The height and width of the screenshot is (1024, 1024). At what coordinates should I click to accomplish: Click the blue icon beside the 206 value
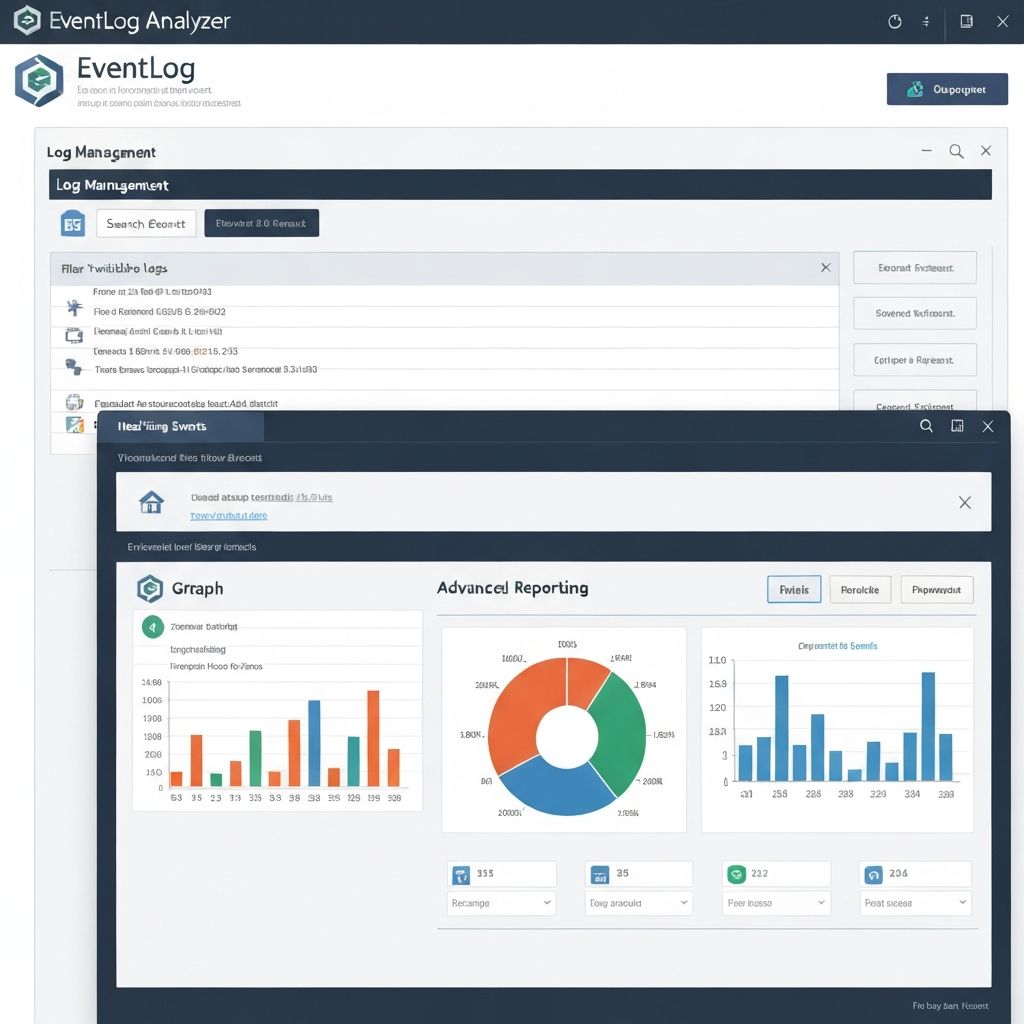click(x=874, y=874)
